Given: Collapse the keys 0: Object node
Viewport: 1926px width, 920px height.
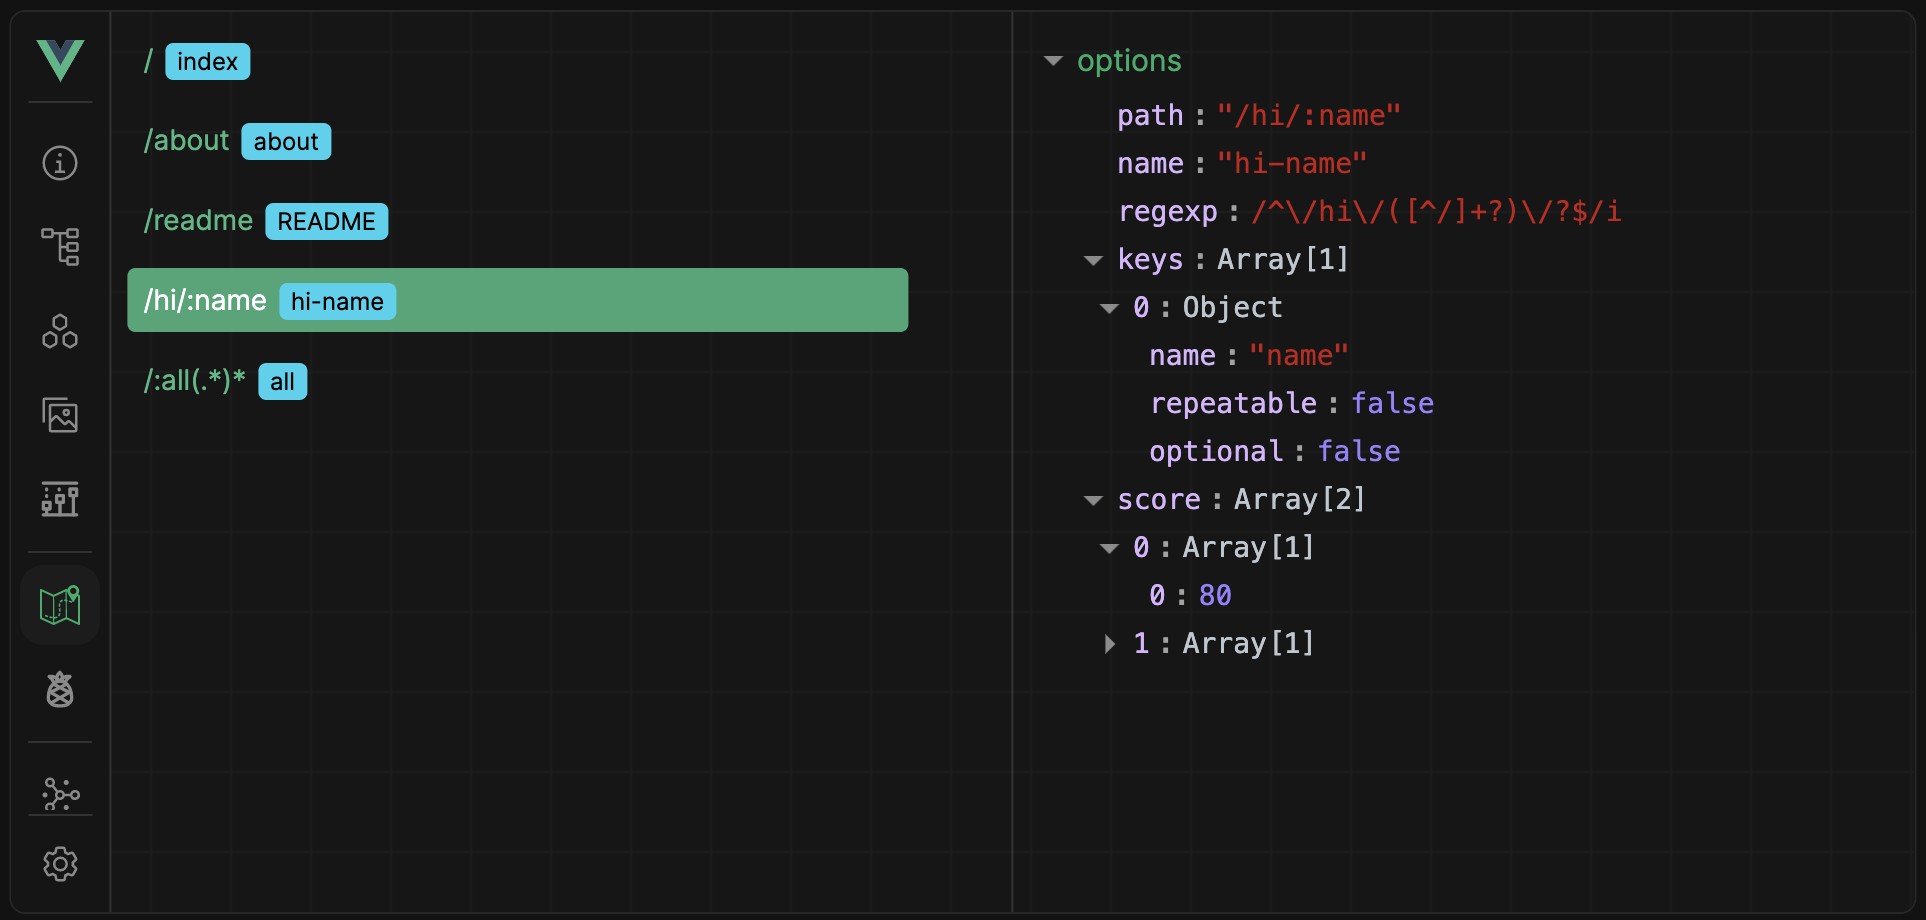Looking at the screenshot, I should tap(1109, 308).
